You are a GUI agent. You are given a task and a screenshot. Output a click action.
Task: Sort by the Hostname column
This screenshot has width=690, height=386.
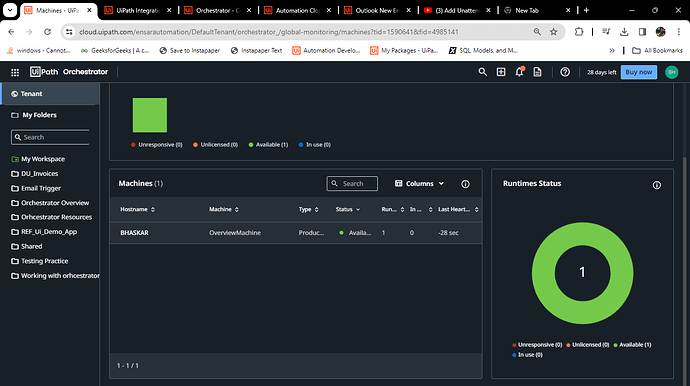[x=138, y=210]
